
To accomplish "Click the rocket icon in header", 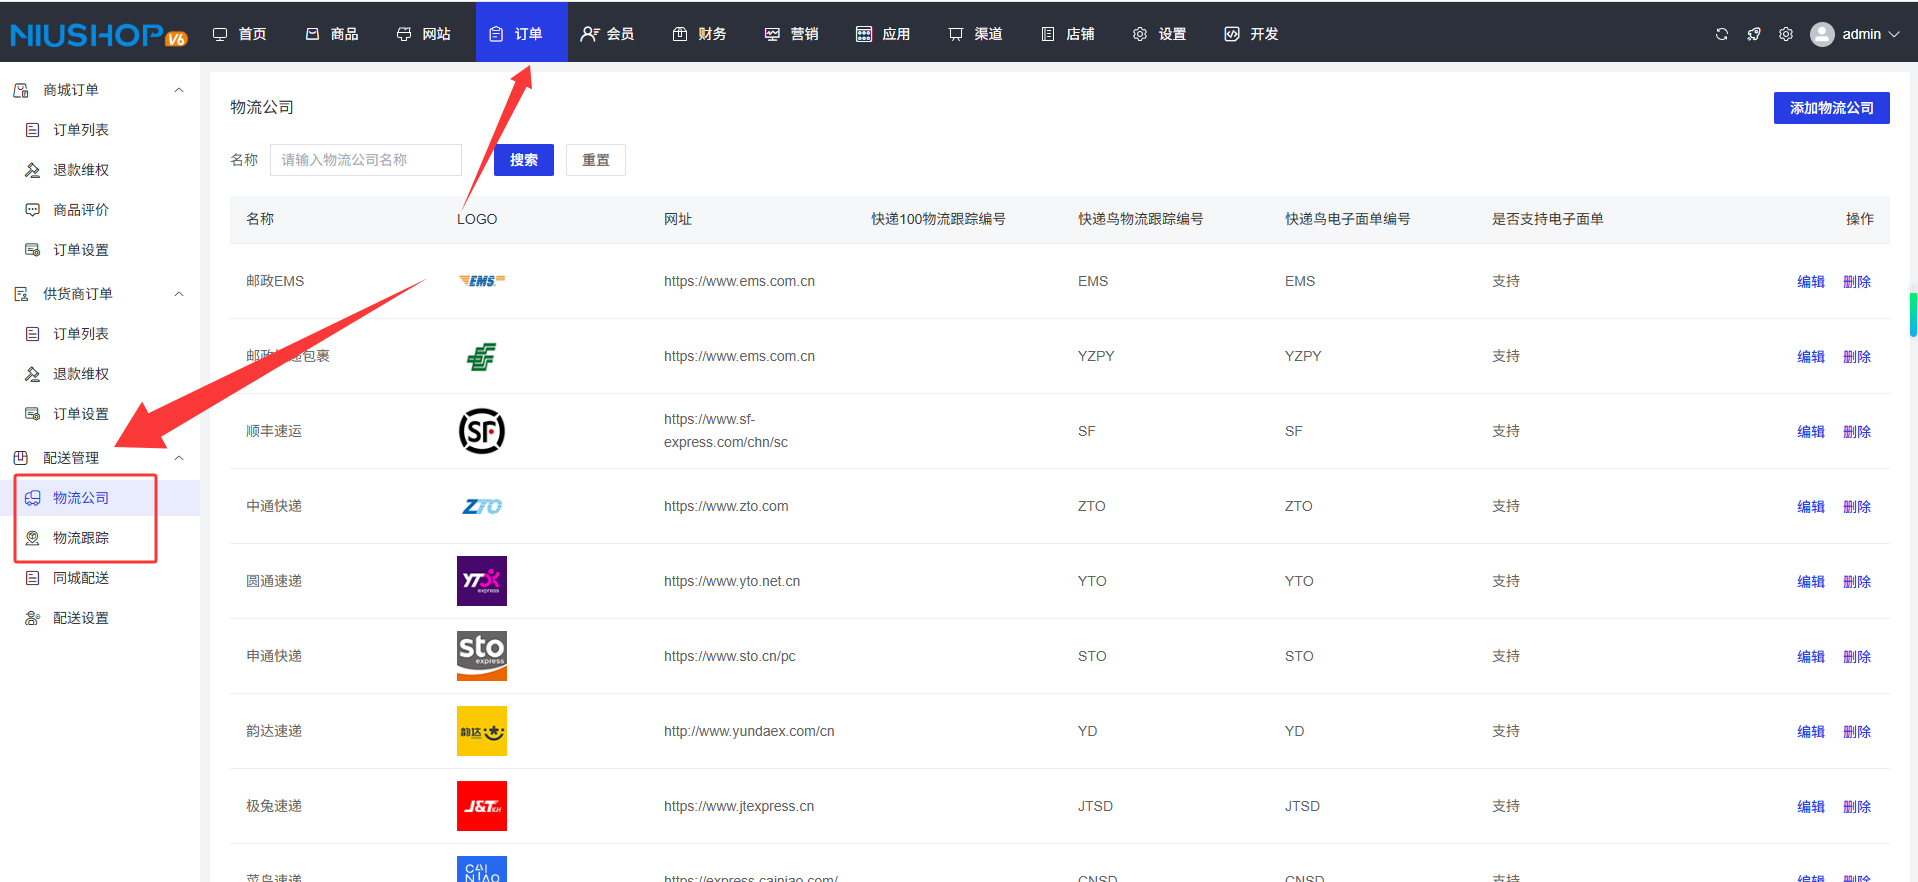I will (1753, 34).
